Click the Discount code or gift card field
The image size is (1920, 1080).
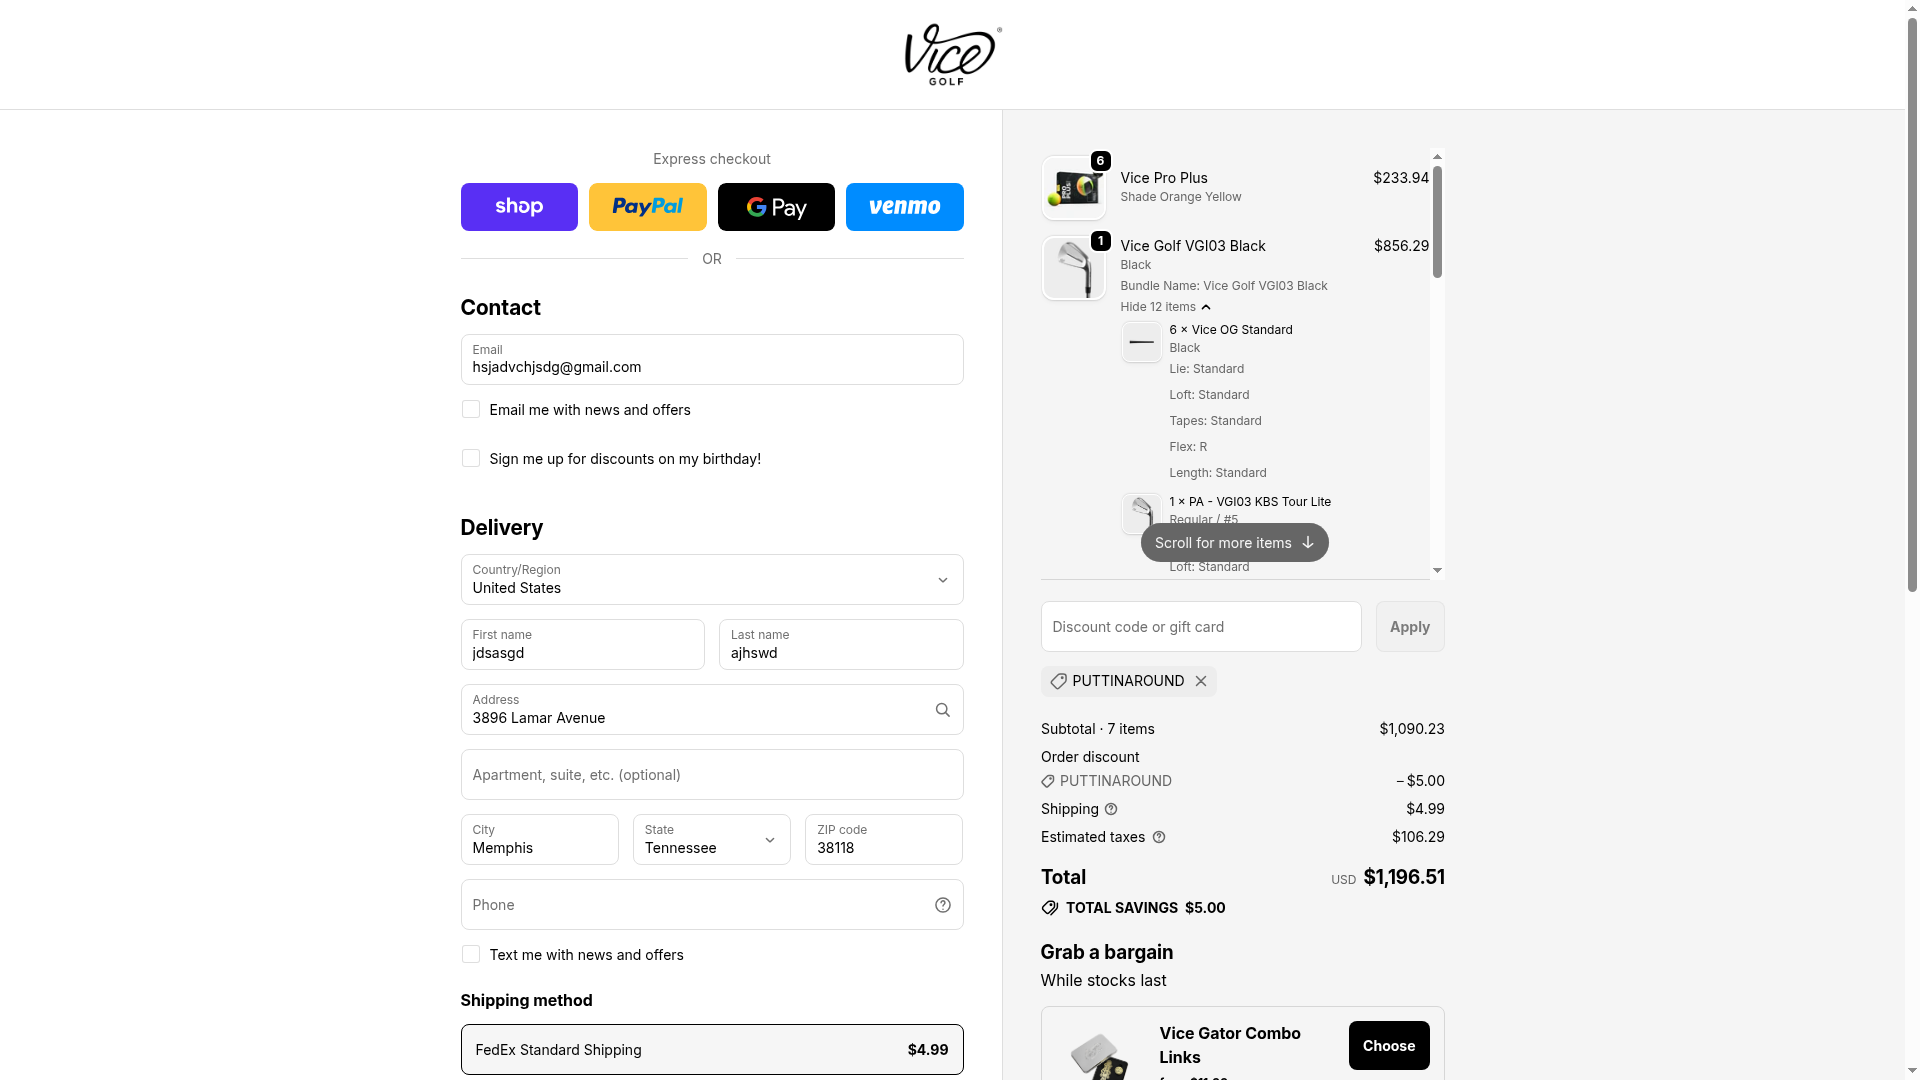tap(1200, 627)
